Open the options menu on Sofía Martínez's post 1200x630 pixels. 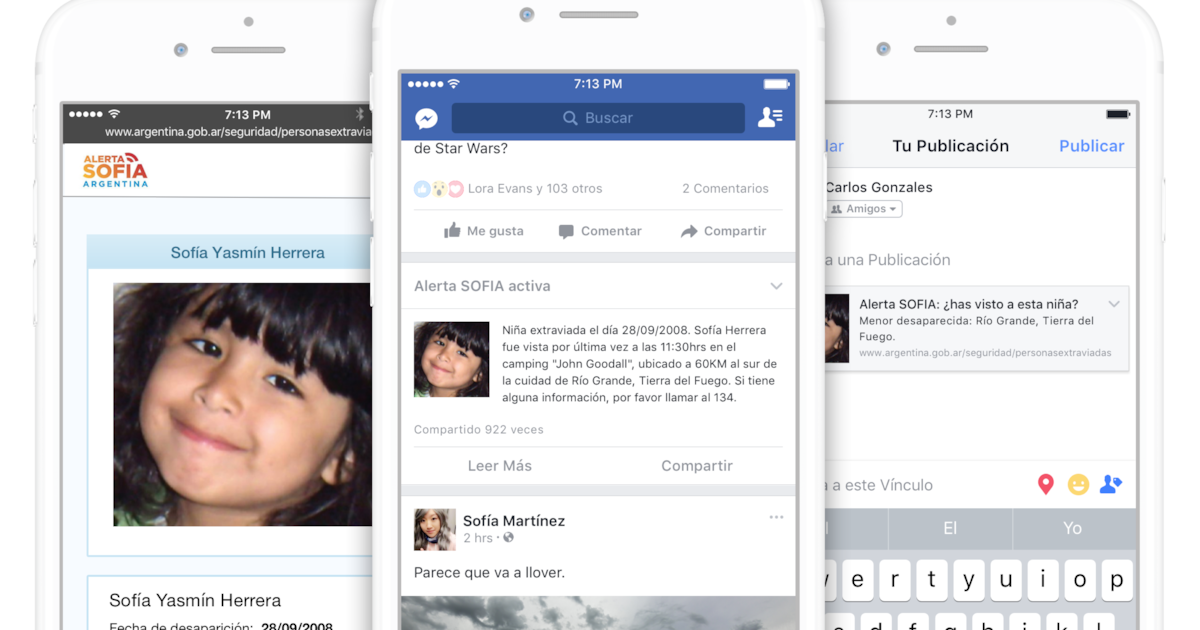click(776, 517)
